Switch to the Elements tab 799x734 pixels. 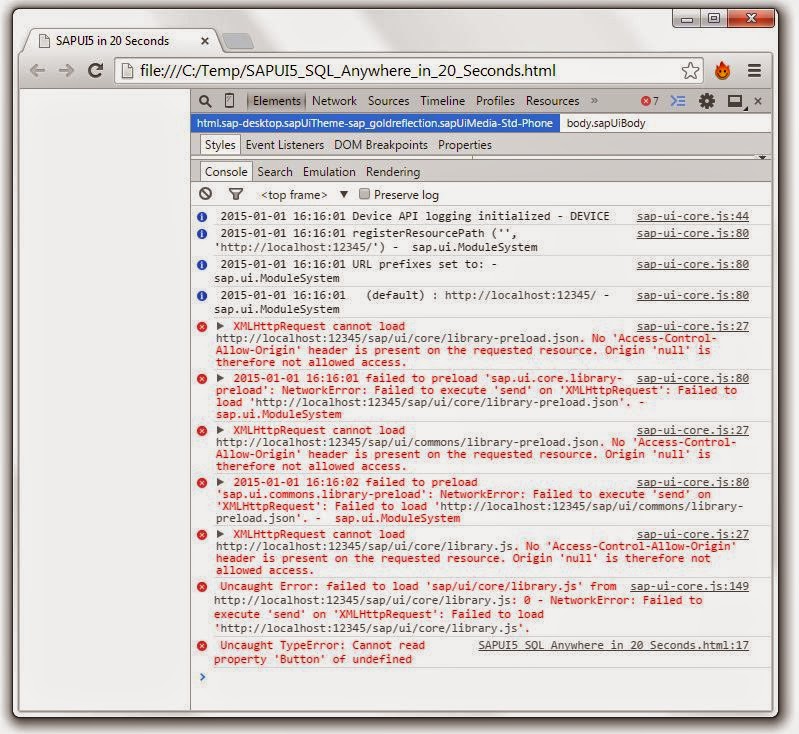click(x=277, y=101)
